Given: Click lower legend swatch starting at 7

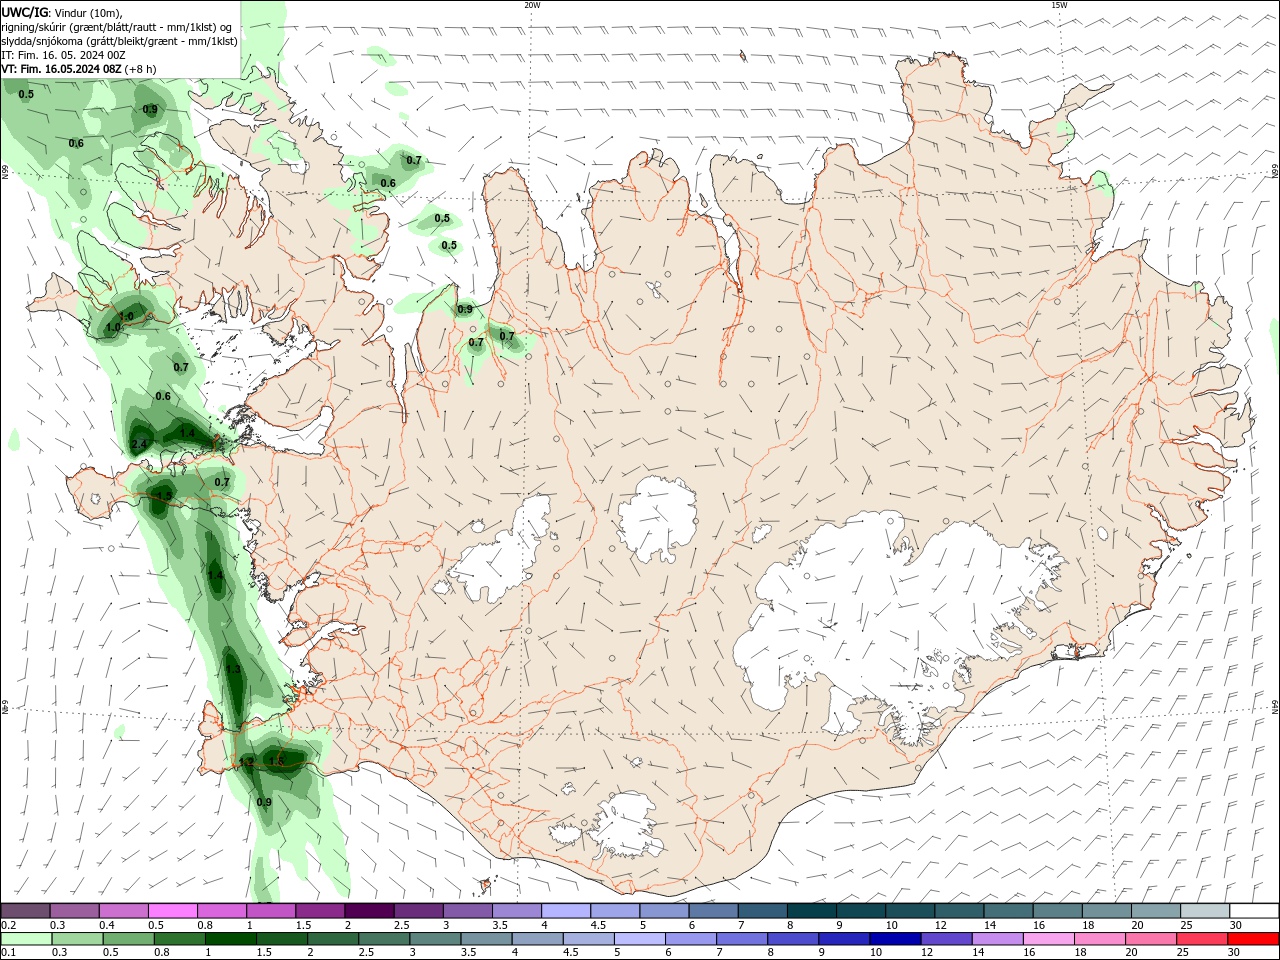Looking at the screenshot, I should (741, 939).
